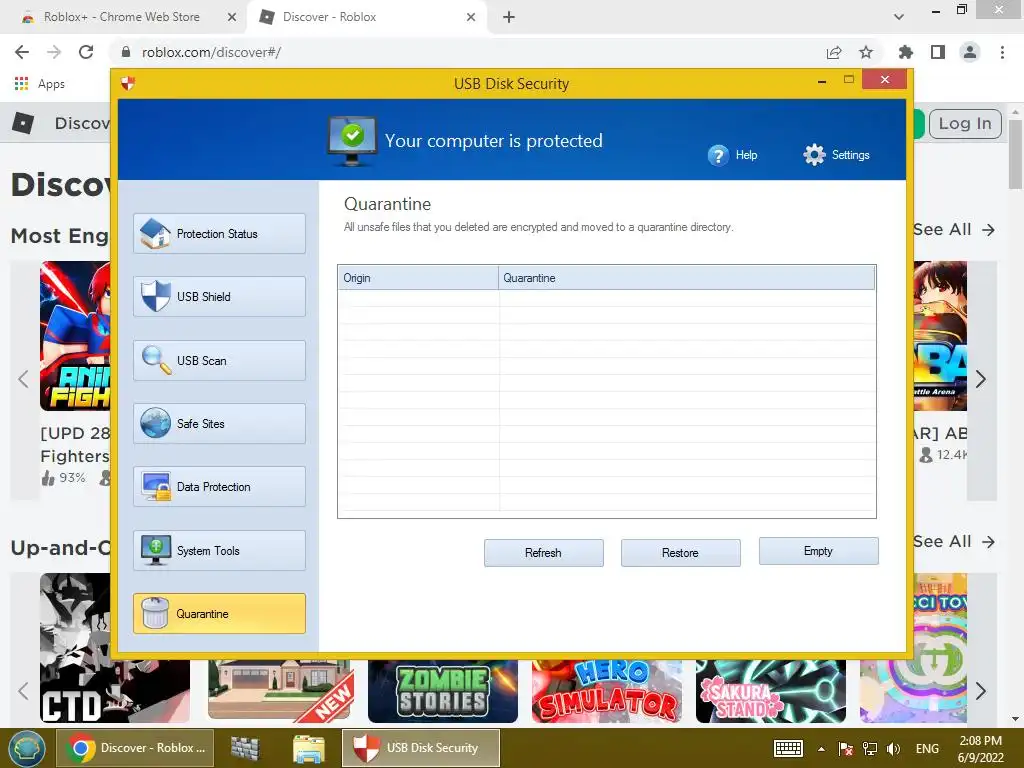Refresh the quarantine list

pyautogui.click(x=543, y=552)
